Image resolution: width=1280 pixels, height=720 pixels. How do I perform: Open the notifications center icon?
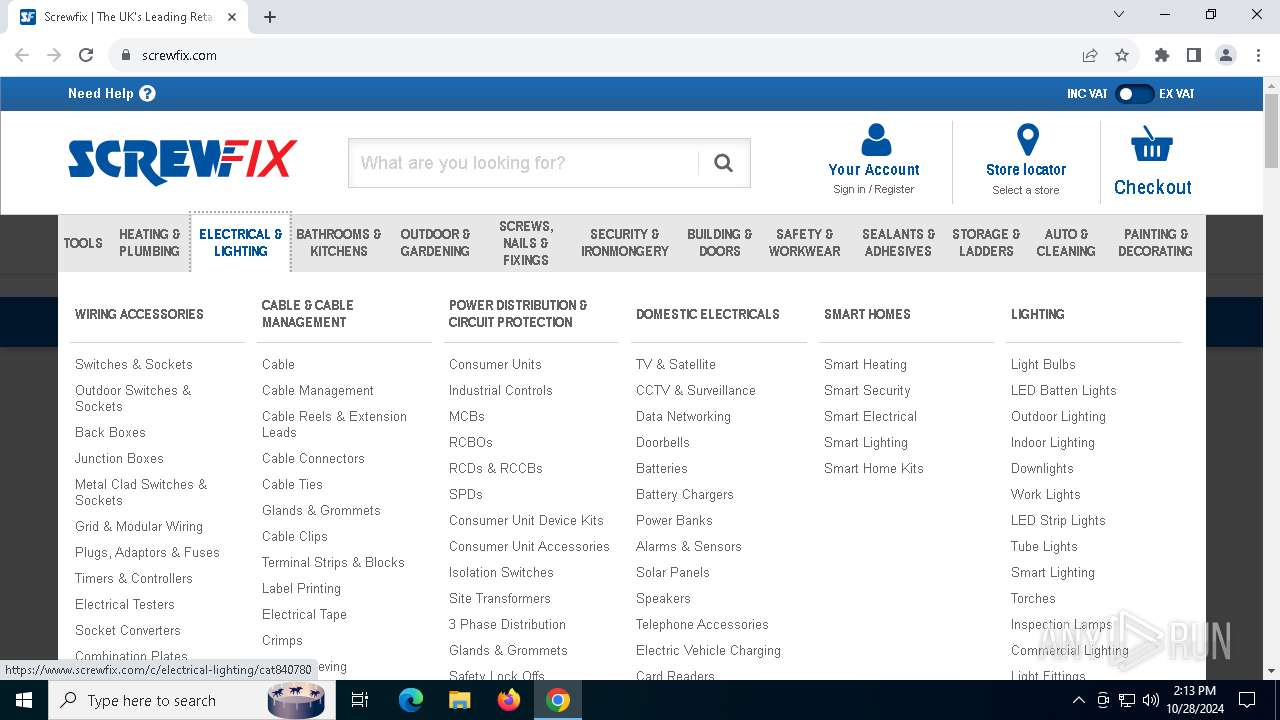(1247, 700)
